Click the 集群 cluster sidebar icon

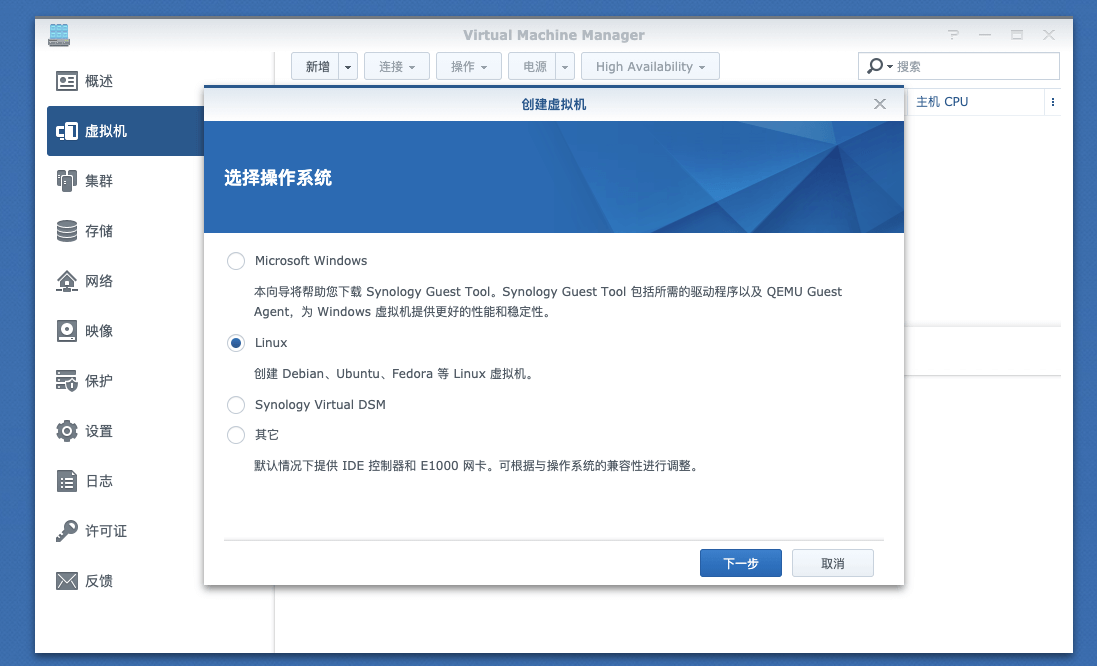tap(66, 180)
